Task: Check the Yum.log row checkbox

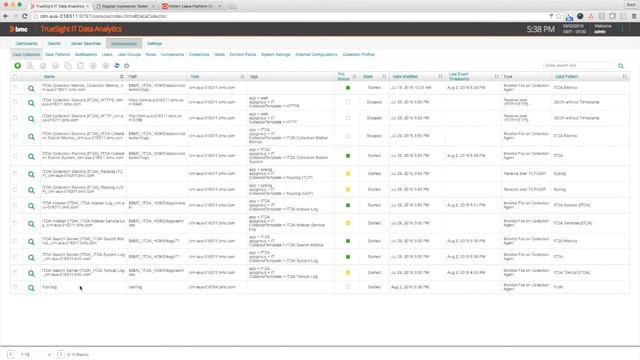Action: tap(15, 287)
